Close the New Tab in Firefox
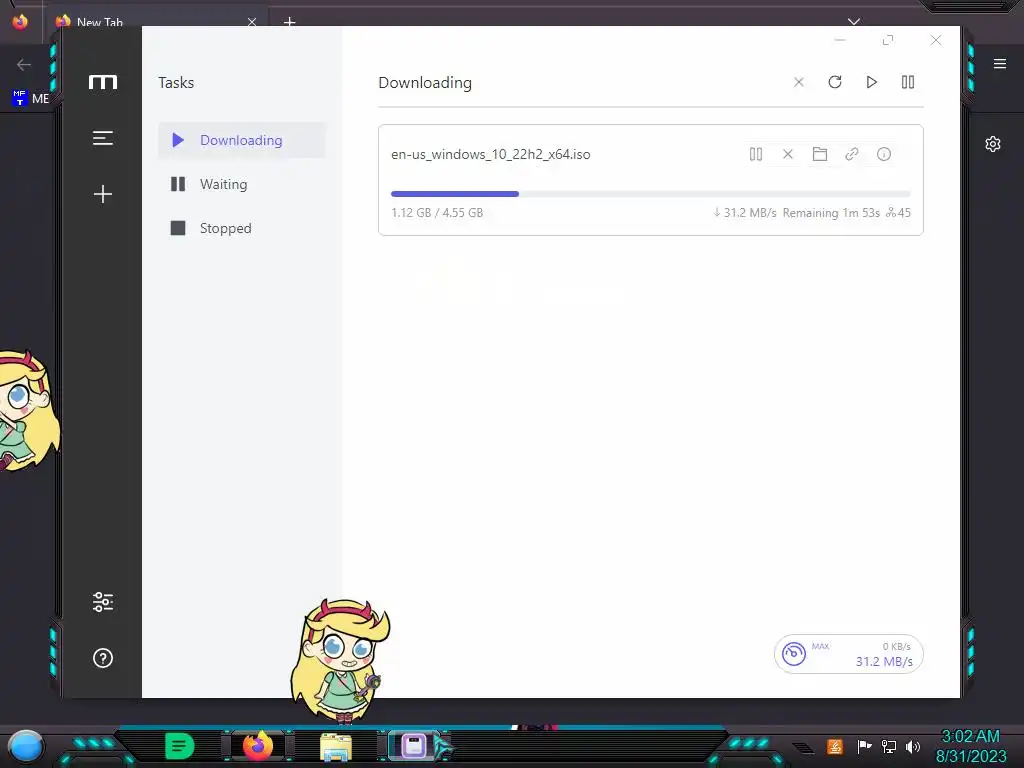1024x768 pixels. [252, 22]
